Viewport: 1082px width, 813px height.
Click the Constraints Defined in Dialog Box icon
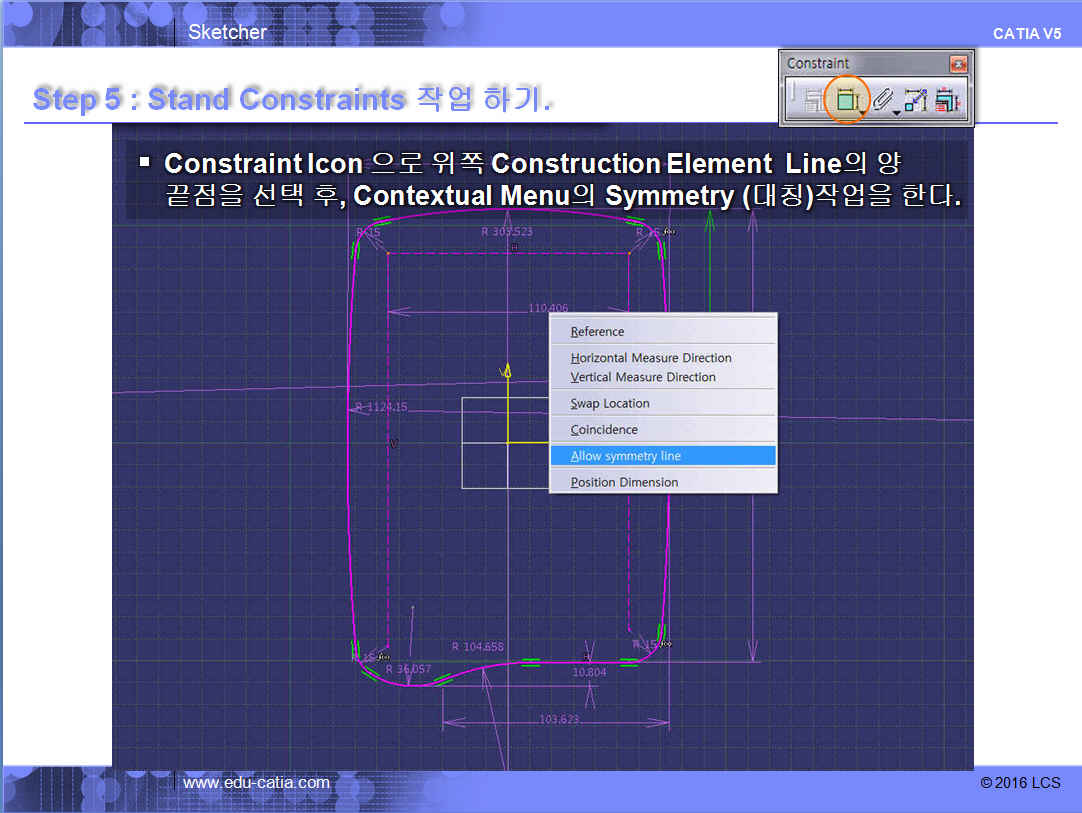point(813,100)
